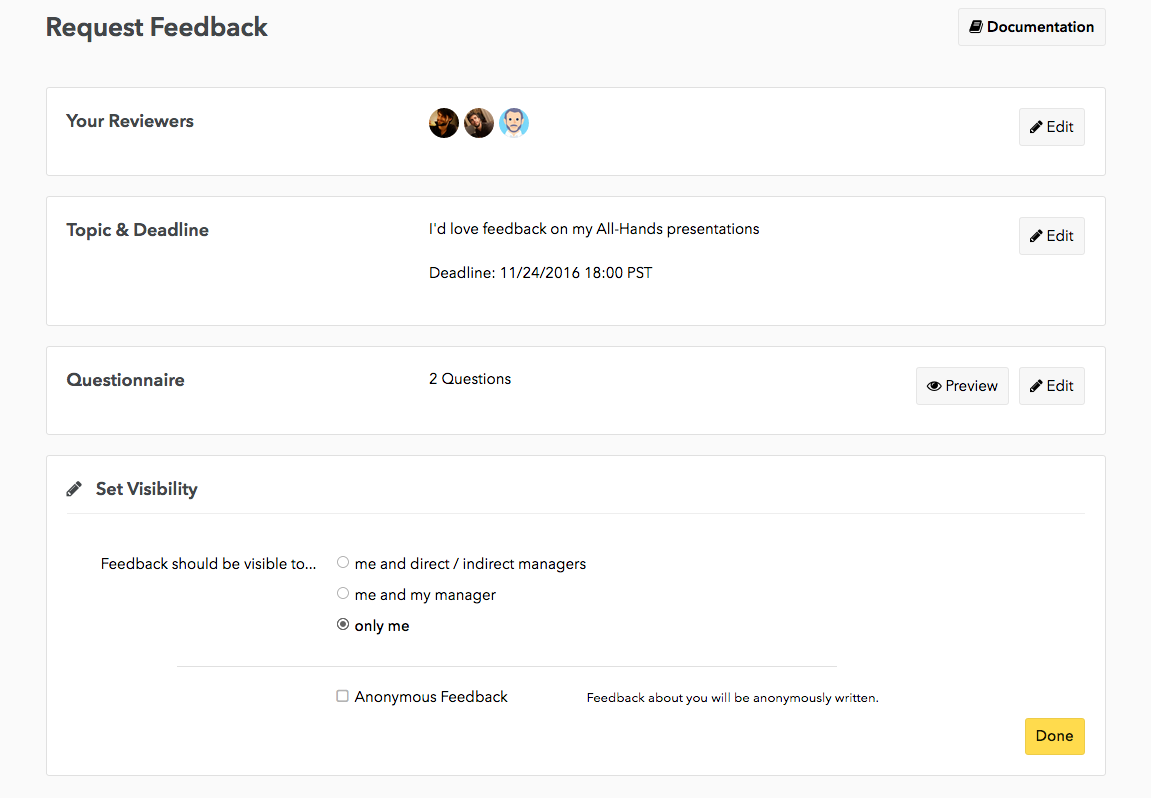Click pencil icon in Topic & Deadline Edit button
The width and height of the screenshot is (1151, 798).
[1036, 236]
